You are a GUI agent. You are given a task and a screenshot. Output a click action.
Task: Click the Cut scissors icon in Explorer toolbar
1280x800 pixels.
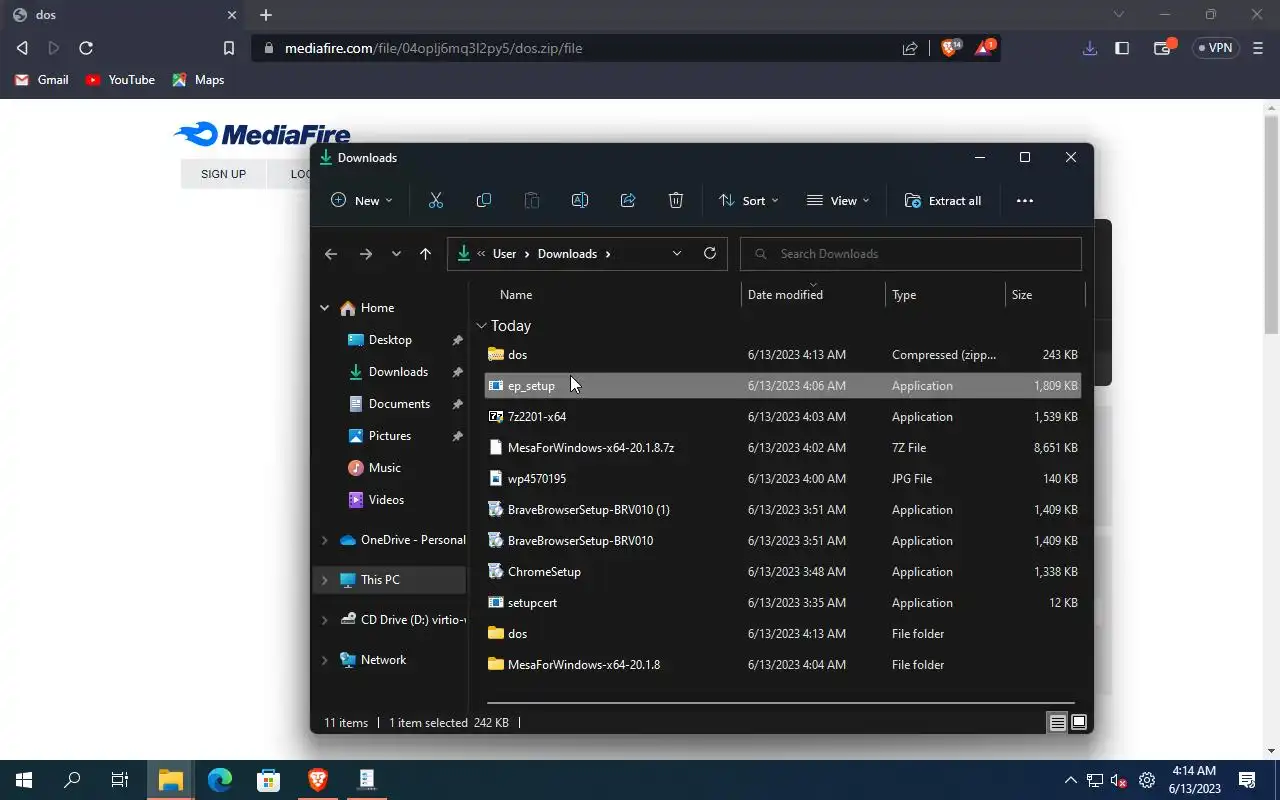[436, 200]
